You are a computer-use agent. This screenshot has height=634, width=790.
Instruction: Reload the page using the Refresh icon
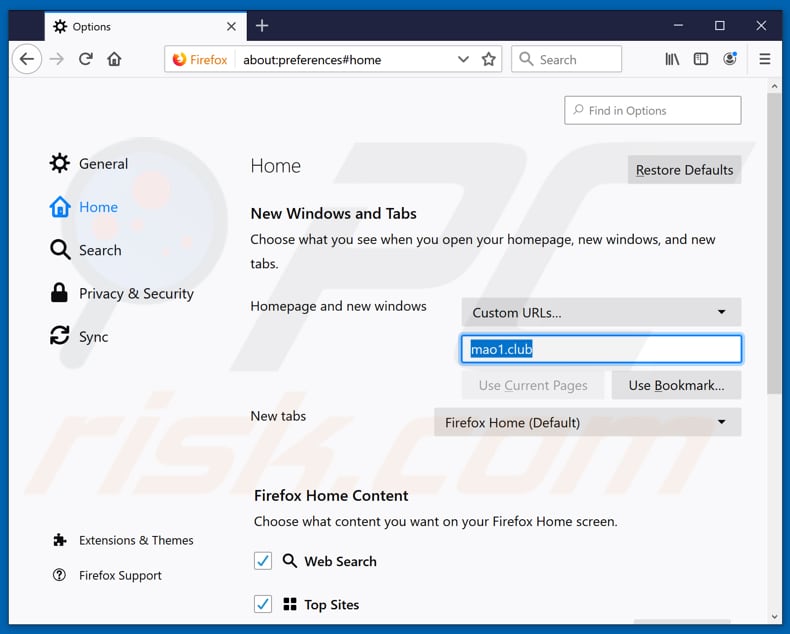click(x=86, y=59)
